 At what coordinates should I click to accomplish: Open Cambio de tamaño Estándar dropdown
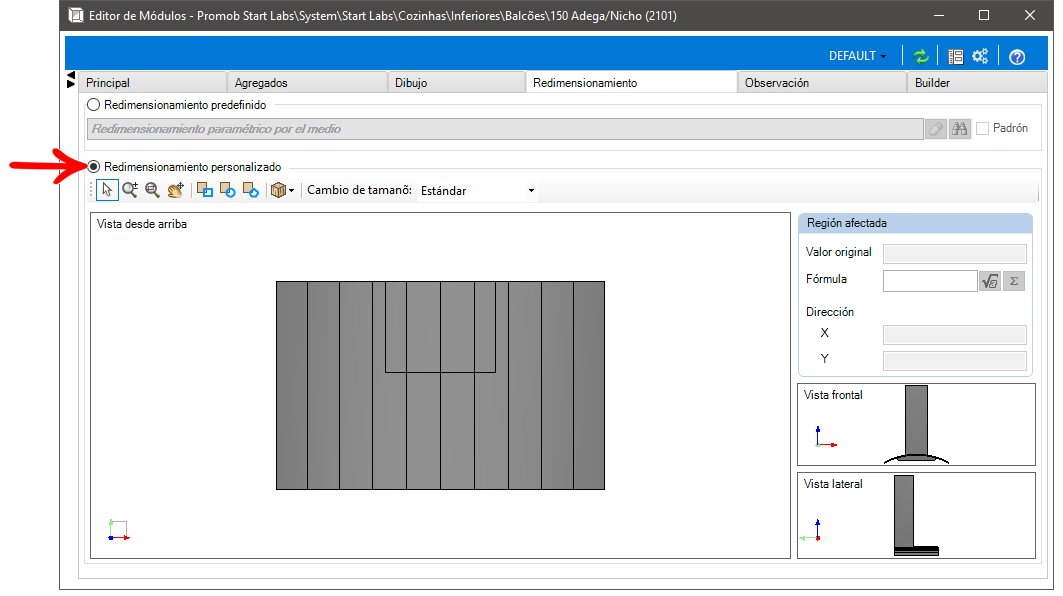click(477, 191)
